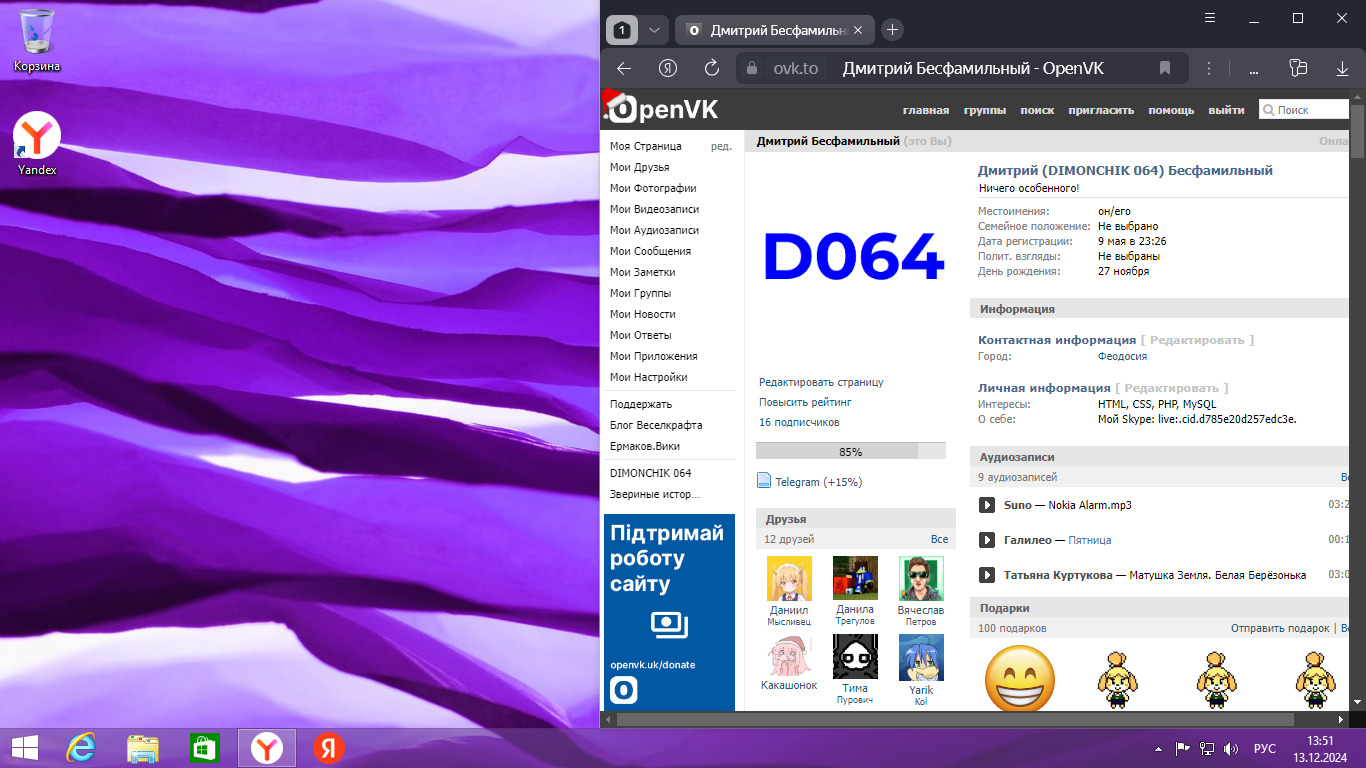Play the Suno Nokia Alarm.mp3 track
Image resolution: width=1366 pixels, height=768 pixels.
[986, 505]
